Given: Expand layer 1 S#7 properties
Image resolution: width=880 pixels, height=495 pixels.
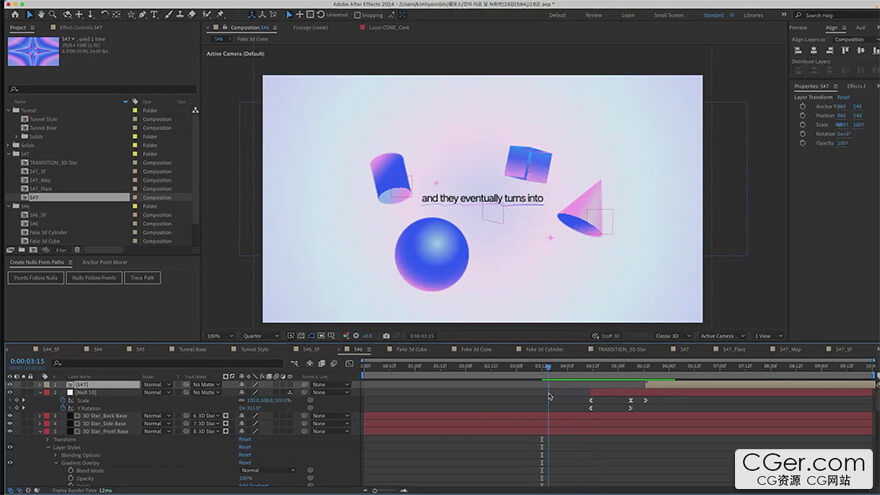Looking at the screenshot, I should 39,384.
